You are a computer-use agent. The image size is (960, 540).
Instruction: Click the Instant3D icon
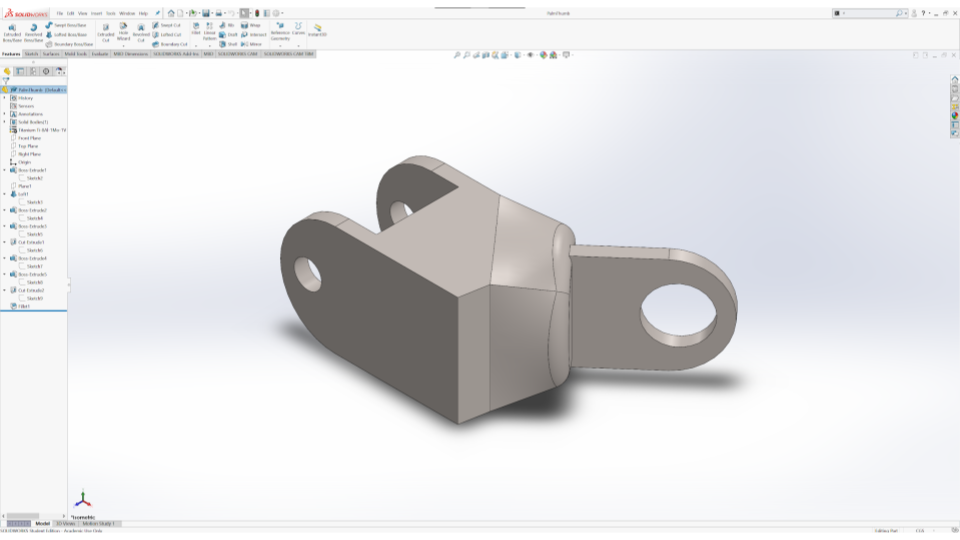pyautogui.click(x=318, y=32)
